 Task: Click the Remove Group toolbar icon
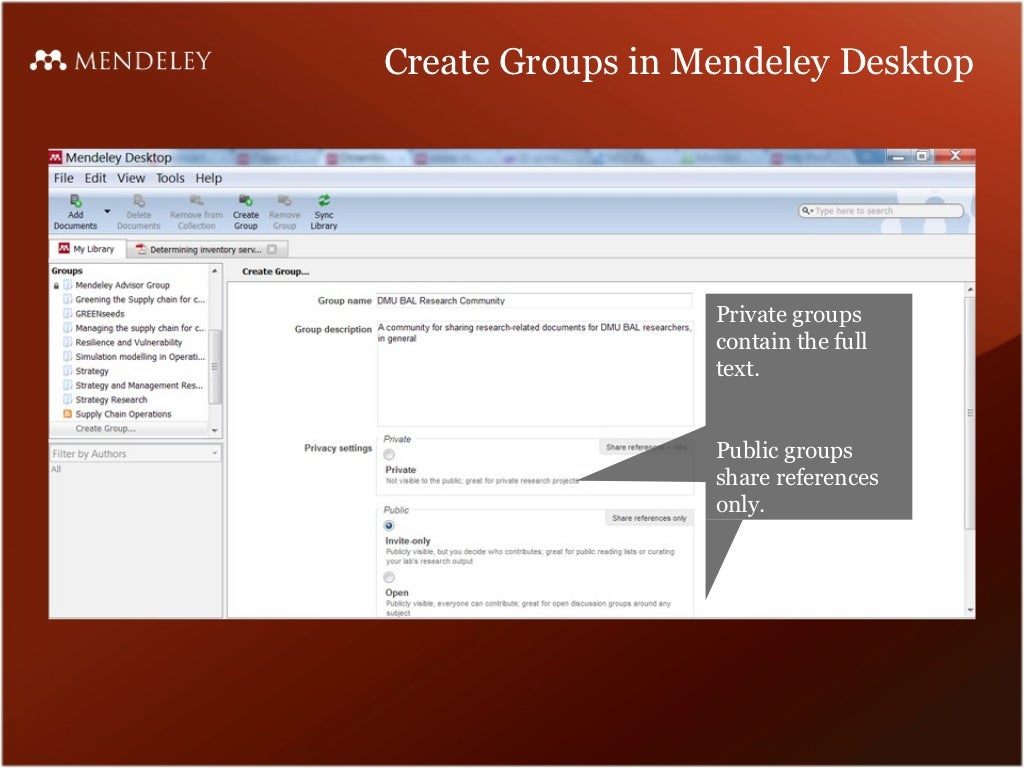[284, 200]
